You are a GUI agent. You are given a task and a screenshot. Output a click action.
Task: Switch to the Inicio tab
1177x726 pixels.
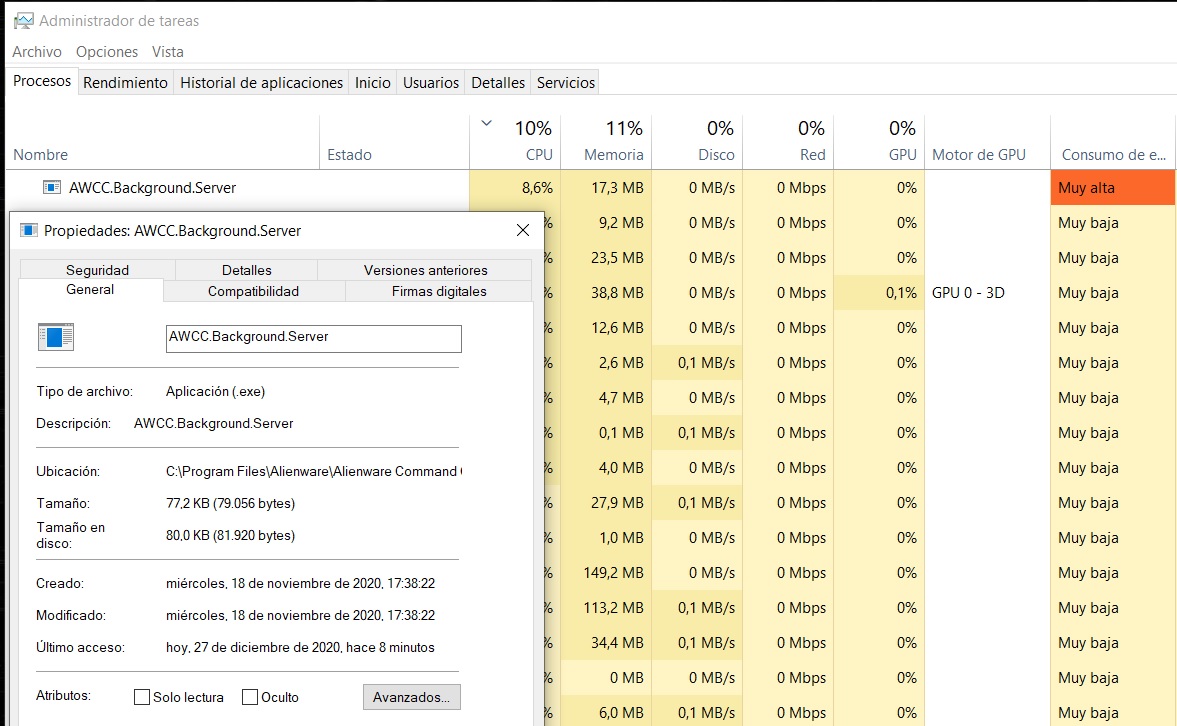point(373,83)
